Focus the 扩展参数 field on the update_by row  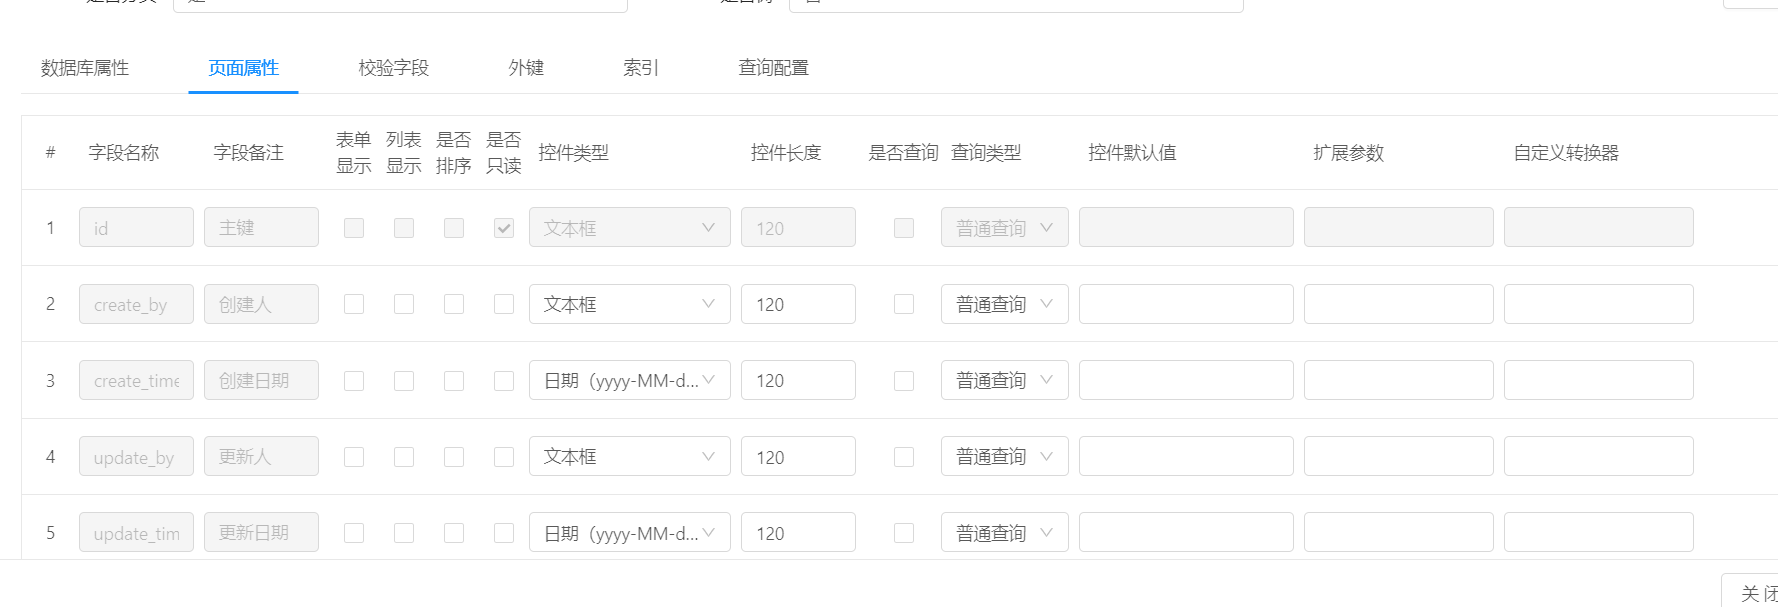(1398, 456)
